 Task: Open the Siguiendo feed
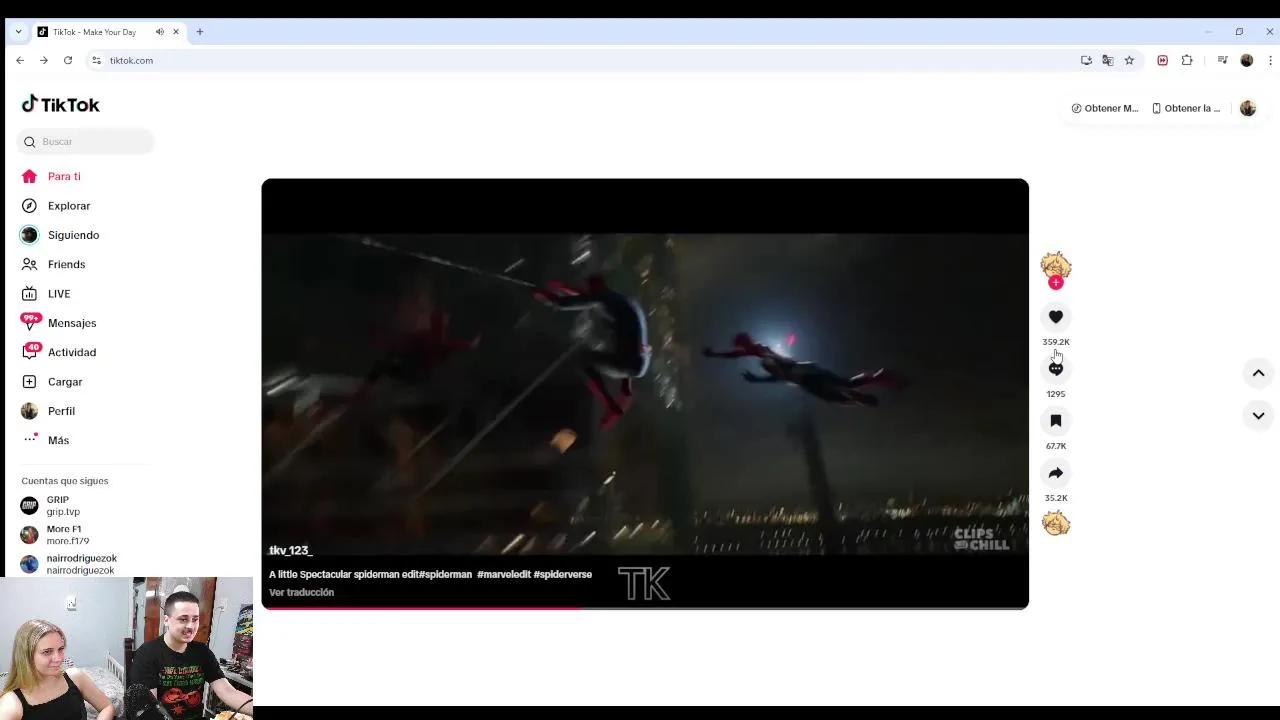[73, 235]
